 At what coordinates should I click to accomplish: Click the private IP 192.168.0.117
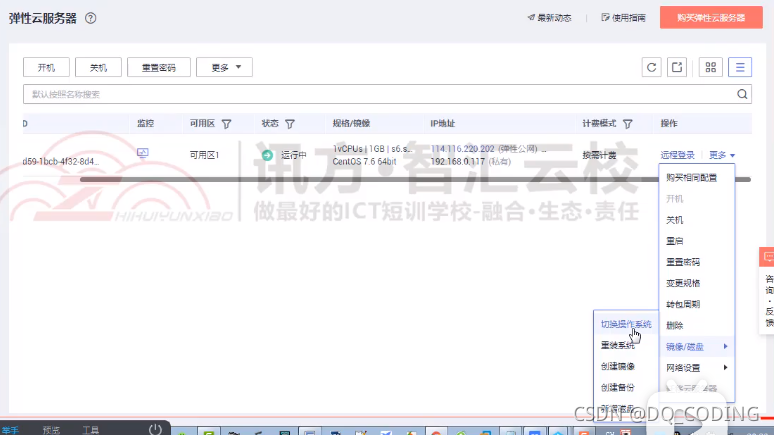pyautogui.click(x=457, y=161)
